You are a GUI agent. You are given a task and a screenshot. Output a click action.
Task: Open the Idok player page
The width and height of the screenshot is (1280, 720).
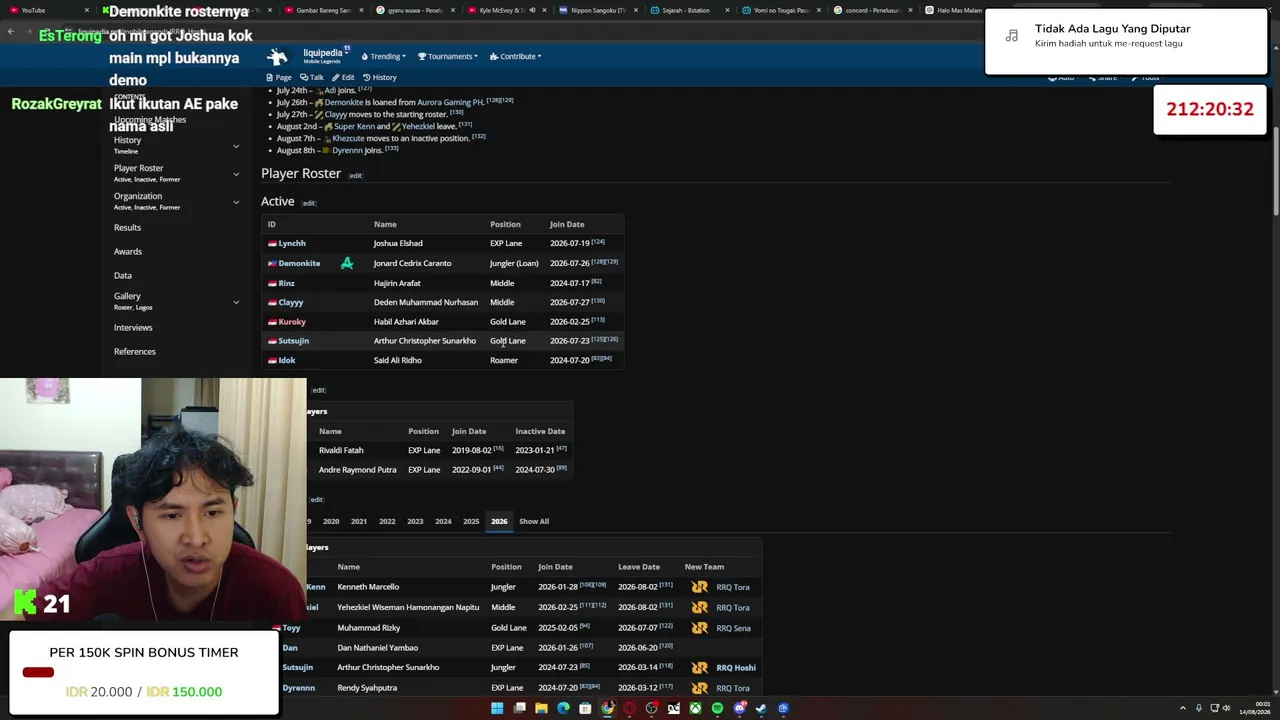coord(287,360)
